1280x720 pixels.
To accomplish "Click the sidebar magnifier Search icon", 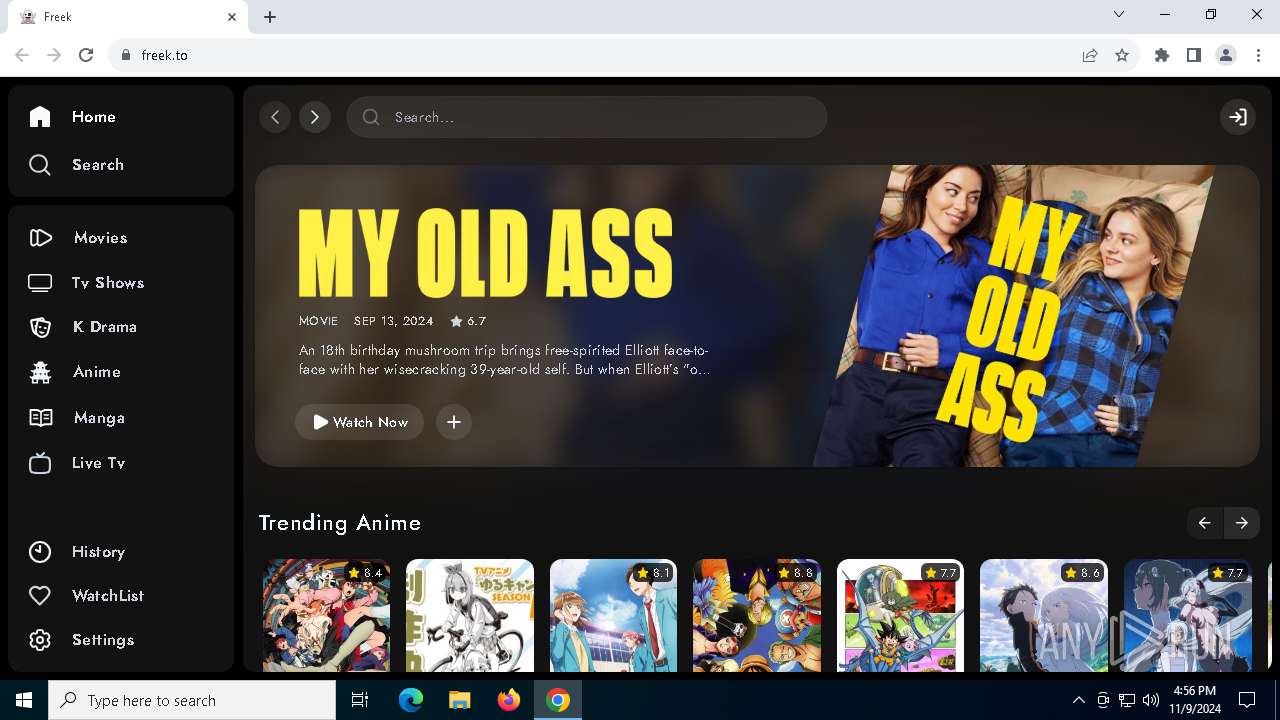I will pyautogui.click(x=40, y=165).
